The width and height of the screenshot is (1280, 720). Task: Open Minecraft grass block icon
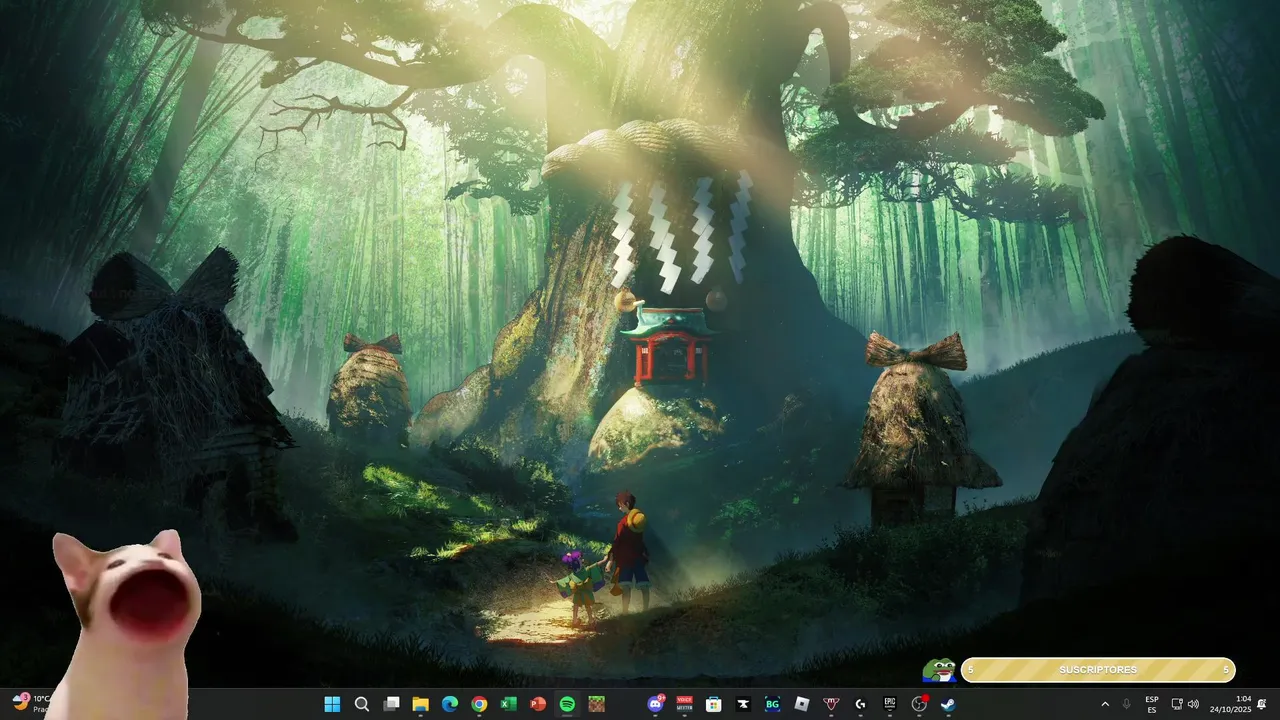tap(596, 704)
